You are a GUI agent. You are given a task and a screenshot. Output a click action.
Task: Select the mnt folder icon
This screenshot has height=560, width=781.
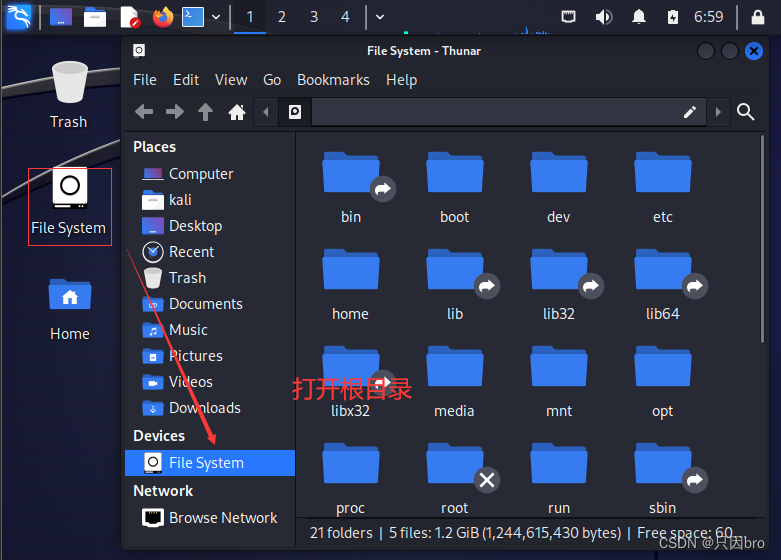559,367
